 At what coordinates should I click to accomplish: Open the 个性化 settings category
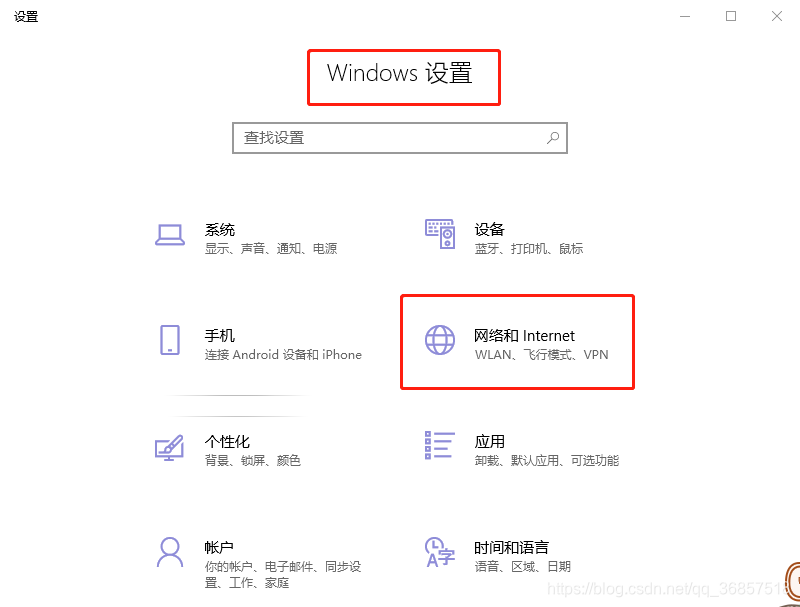[x=227, y=441]
